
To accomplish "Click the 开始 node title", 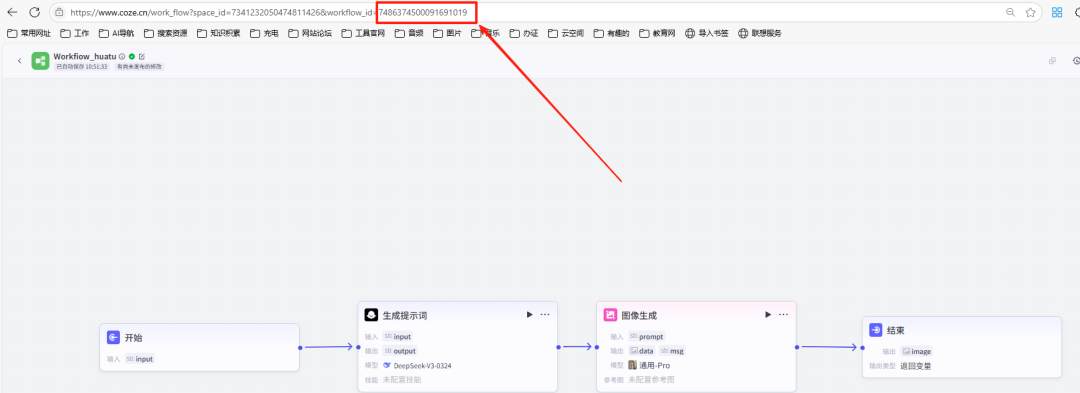I will click(134, 338).
